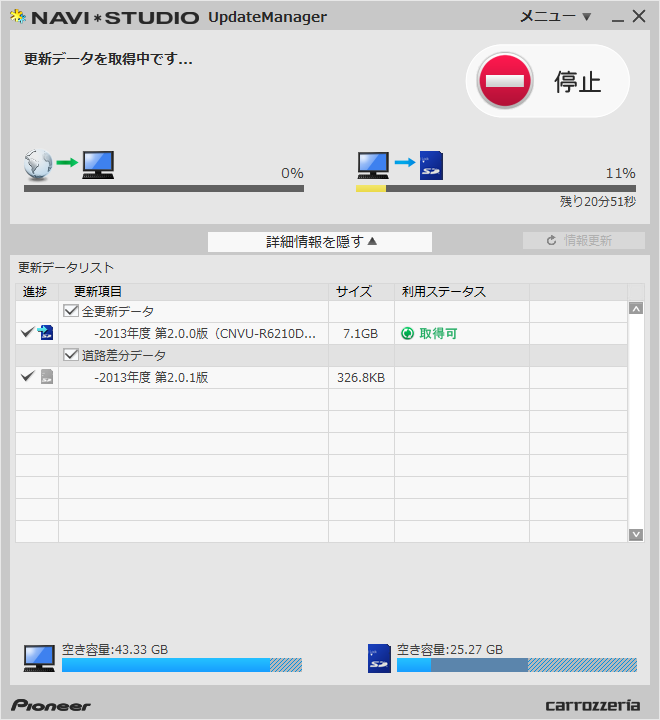This screenshot has width=660, height=720.
Task: Open the メニュー dropdown menu
Action: click(556, 17)
